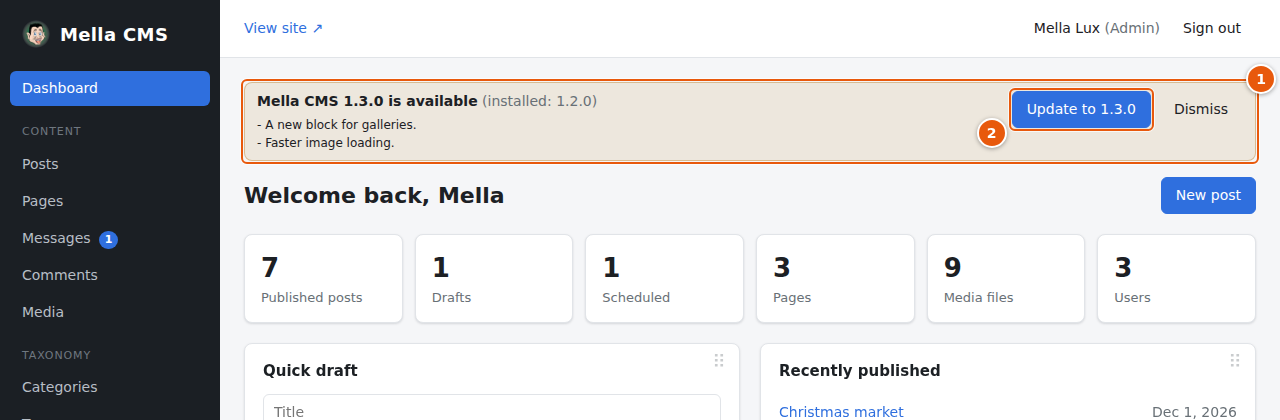Dismiss the update notice
The height and width of the screenshot is (420, 1280).
pos(1201,109)
